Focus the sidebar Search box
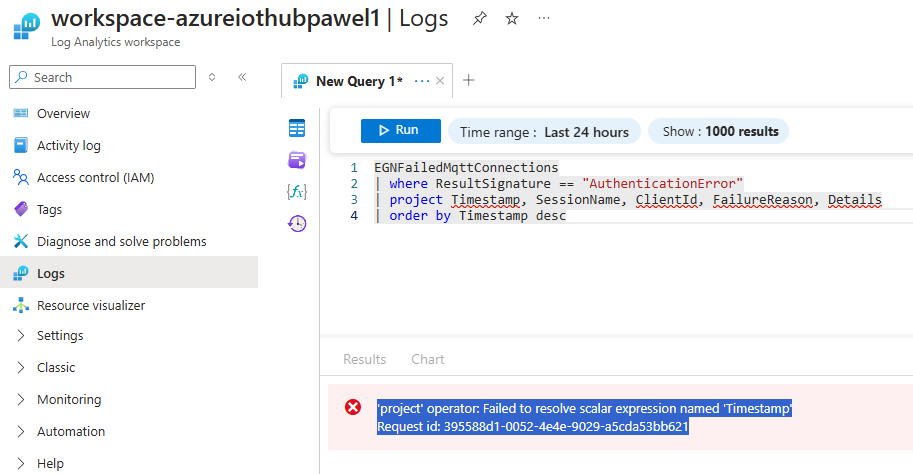 click(x=102, y=77)
